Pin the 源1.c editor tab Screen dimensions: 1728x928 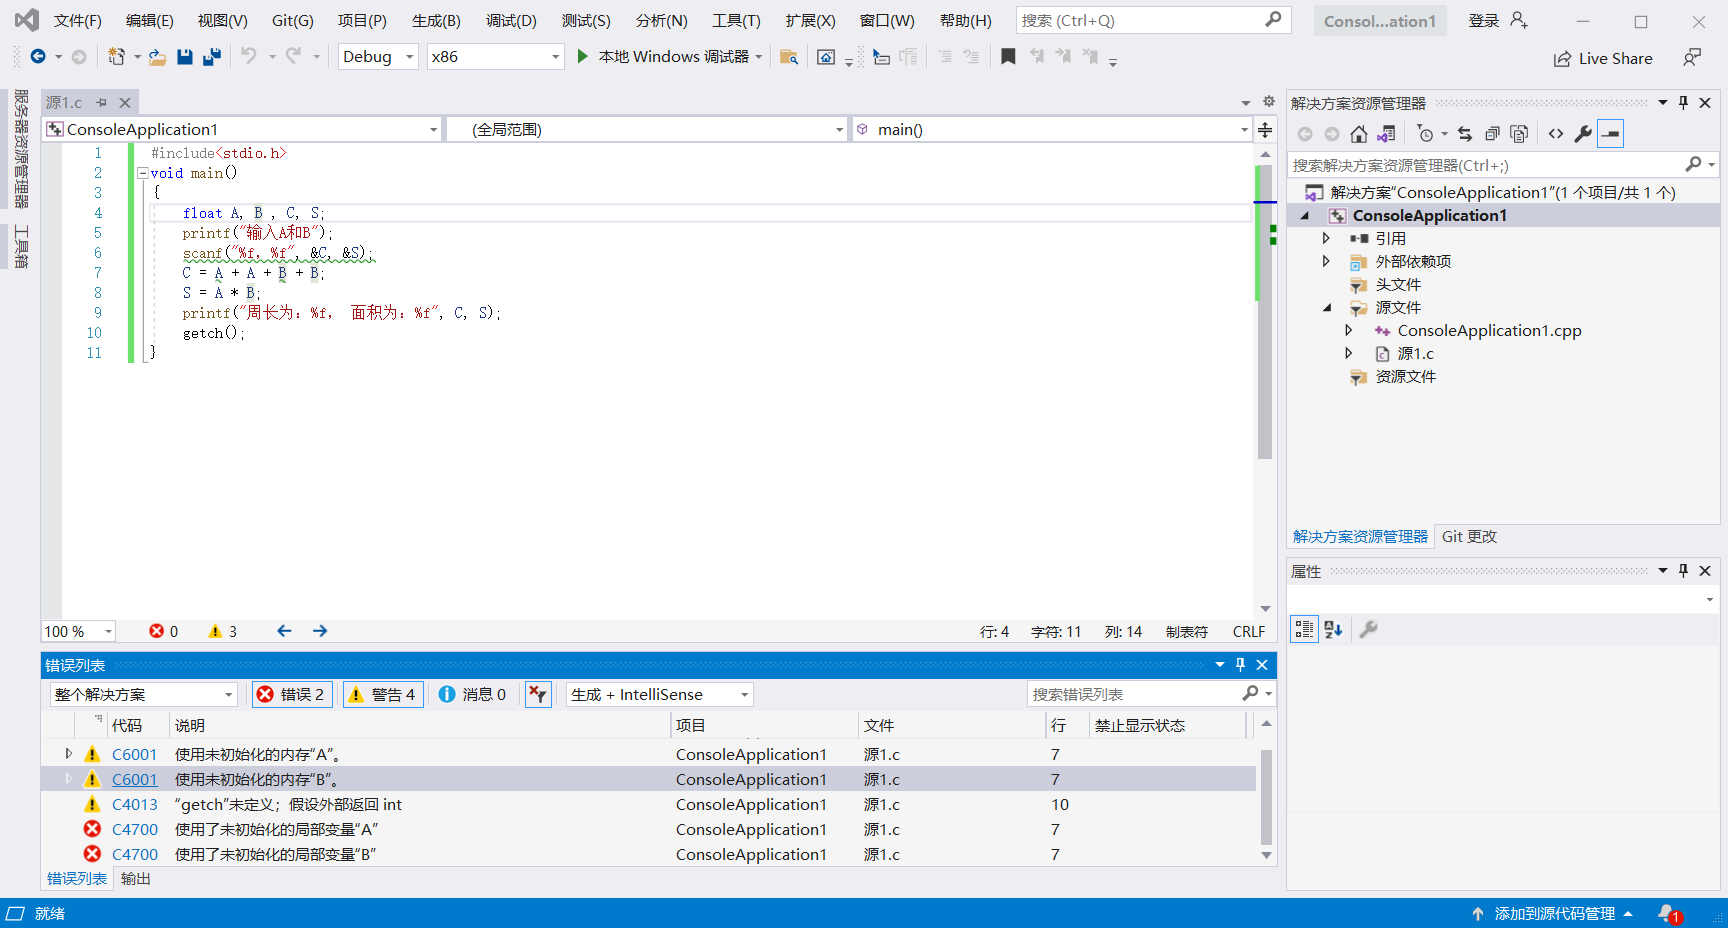101,103
